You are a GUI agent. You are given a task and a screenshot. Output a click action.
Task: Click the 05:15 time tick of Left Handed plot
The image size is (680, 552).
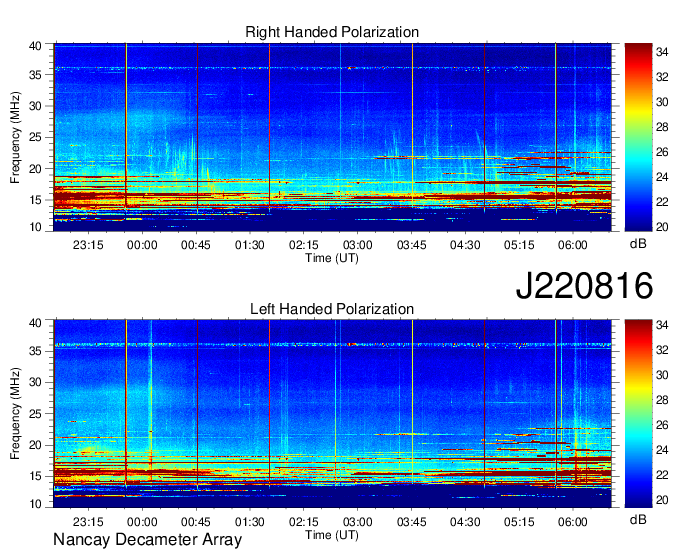click(519, 522)
